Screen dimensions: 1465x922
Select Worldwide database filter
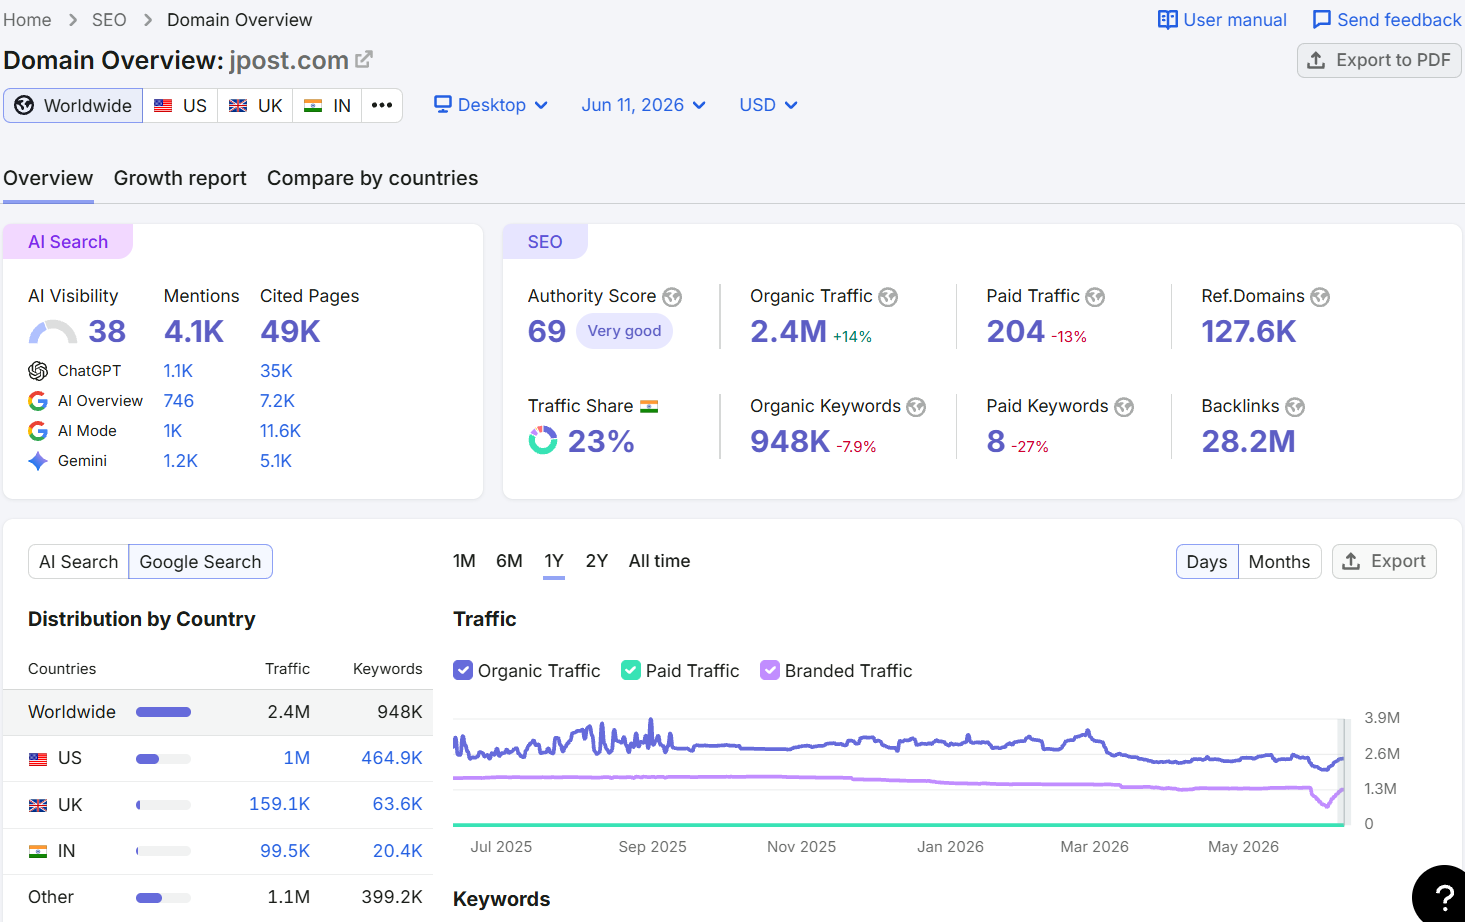pyautogui.click(x=73, y=105)
